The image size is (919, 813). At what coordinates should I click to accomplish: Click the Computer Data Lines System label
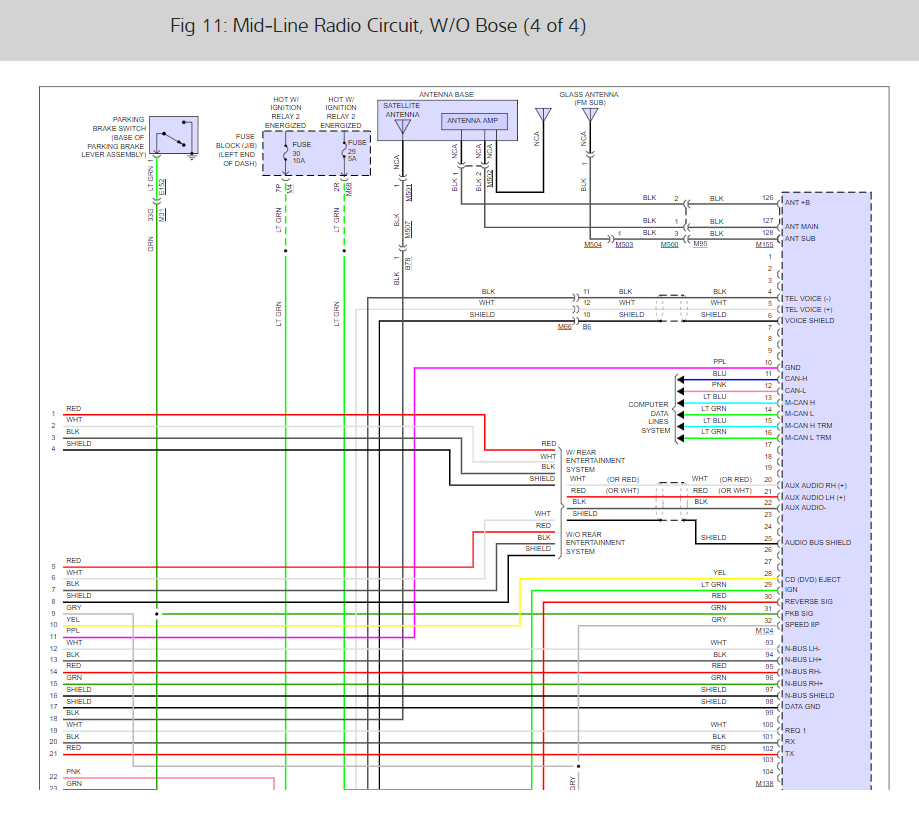pos(649,418)
